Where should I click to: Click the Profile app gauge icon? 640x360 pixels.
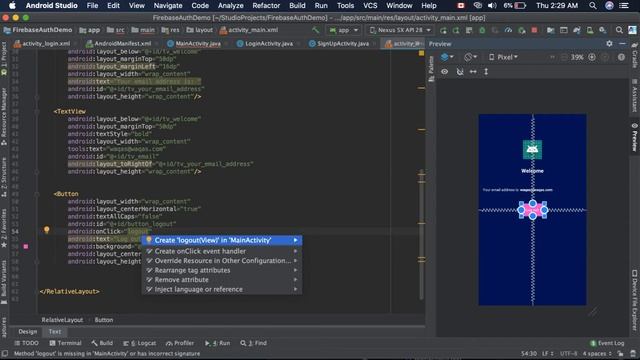[508, 30]
